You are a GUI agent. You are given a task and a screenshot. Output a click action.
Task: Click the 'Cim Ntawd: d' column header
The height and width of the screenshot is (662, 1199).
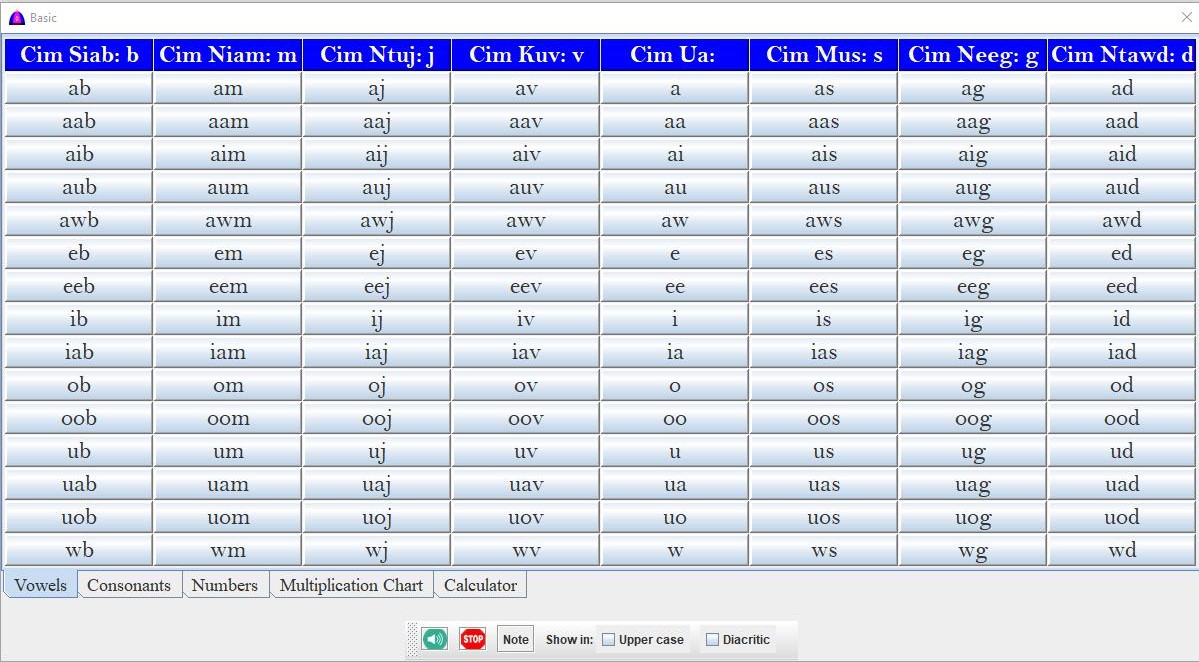tap(1122, 55)
